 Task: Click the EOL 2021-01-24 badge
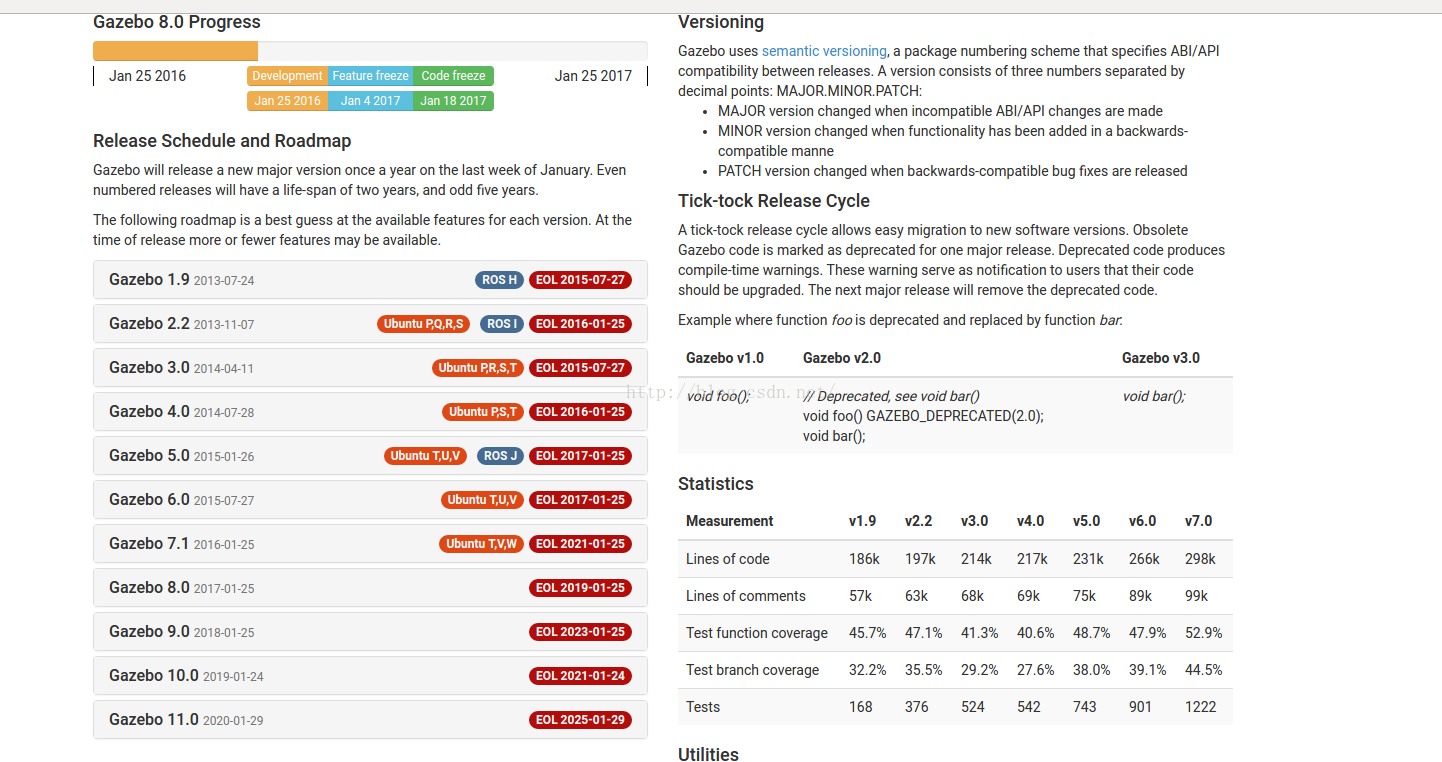click(581, 676)
